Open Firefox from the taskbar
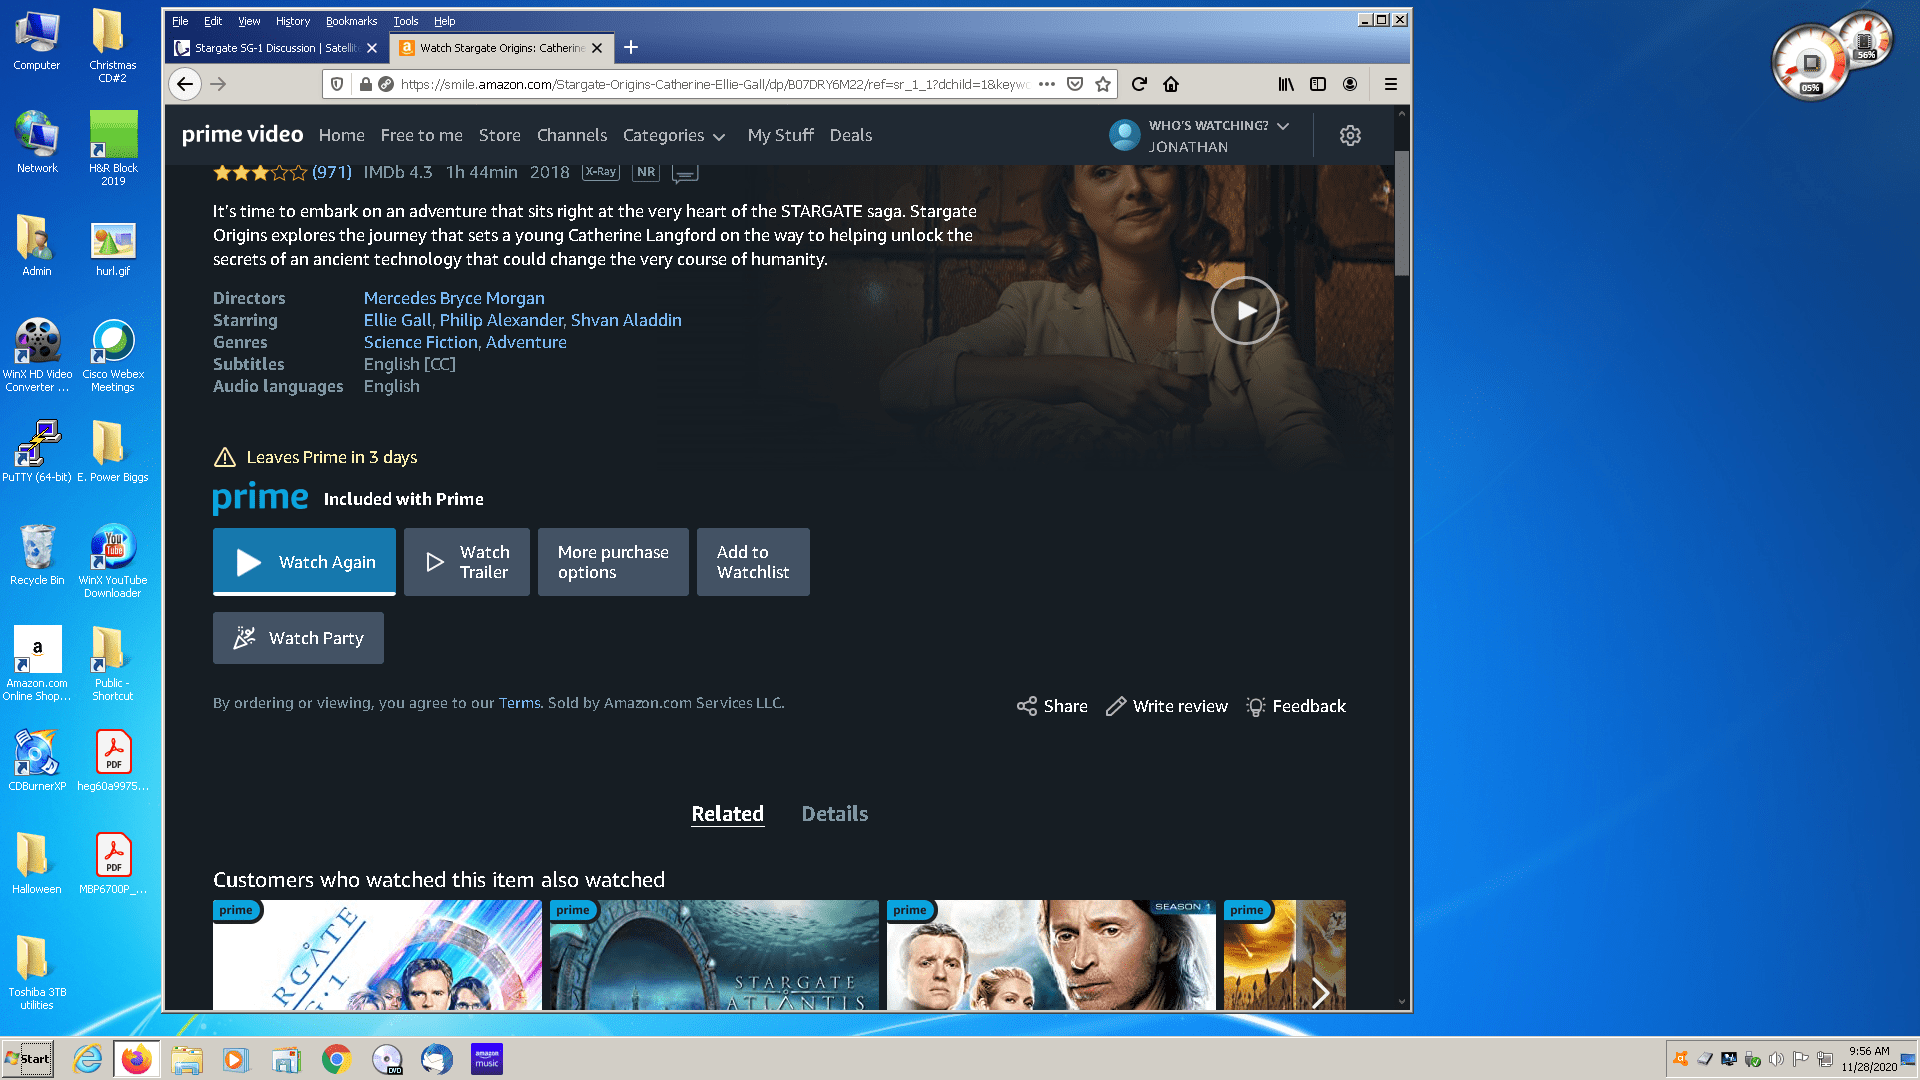The width and height of the screenshot is (1920, 1080). pos(137,1059)
